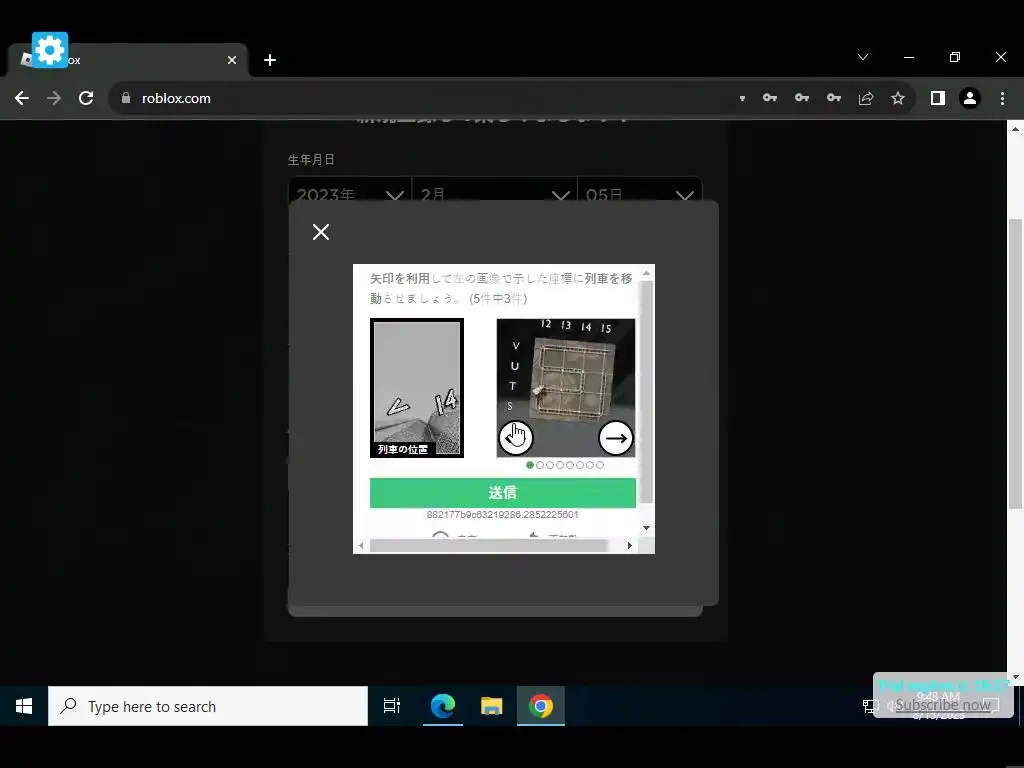Click the captcha scroll right arrow
Screen dimensions: 1024x768
(630, 545)
